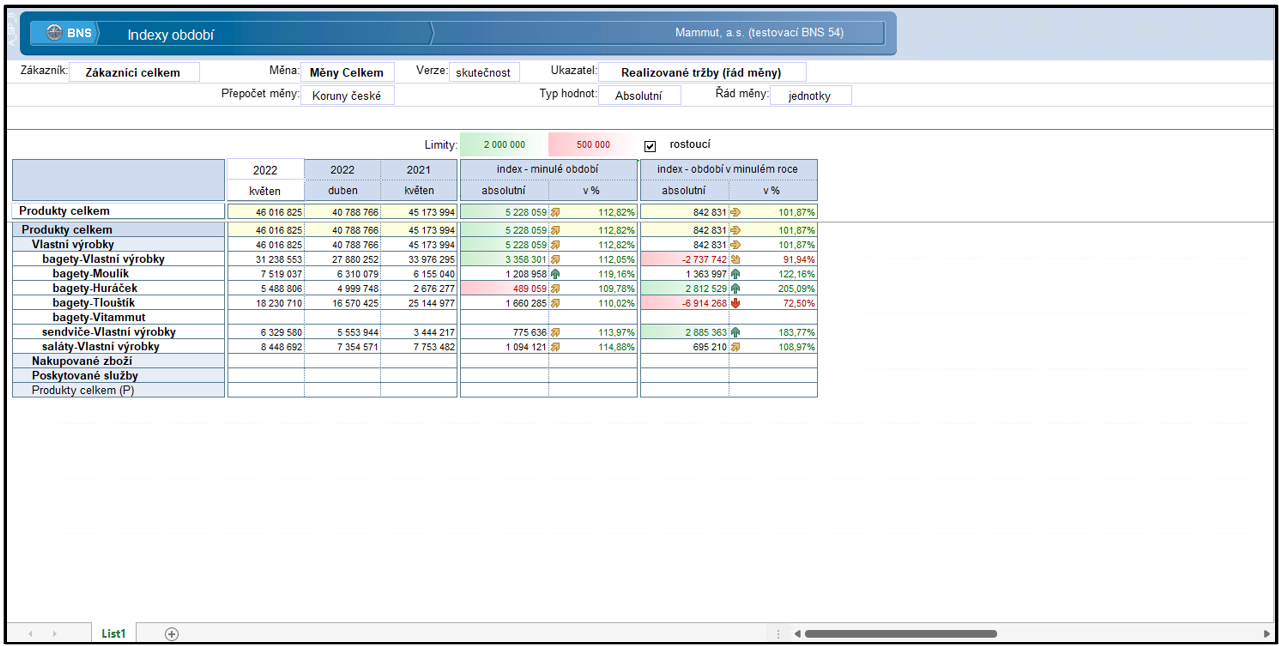Click red down arrow for bagety-Tloušťík
This screenshot has width=1279, height=646.
pyautogui.click(x=736, y=303)
